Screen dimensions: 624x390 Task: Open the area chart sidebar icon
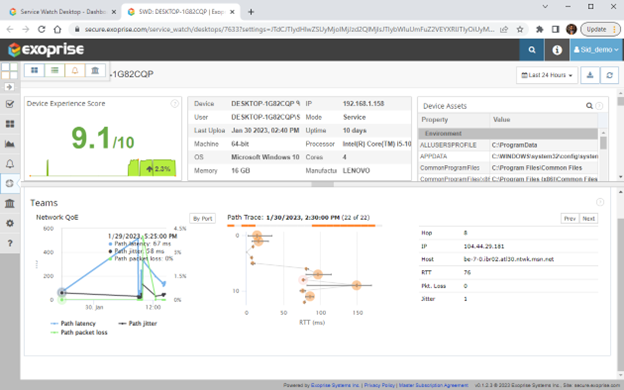click(x=10, y=144)
